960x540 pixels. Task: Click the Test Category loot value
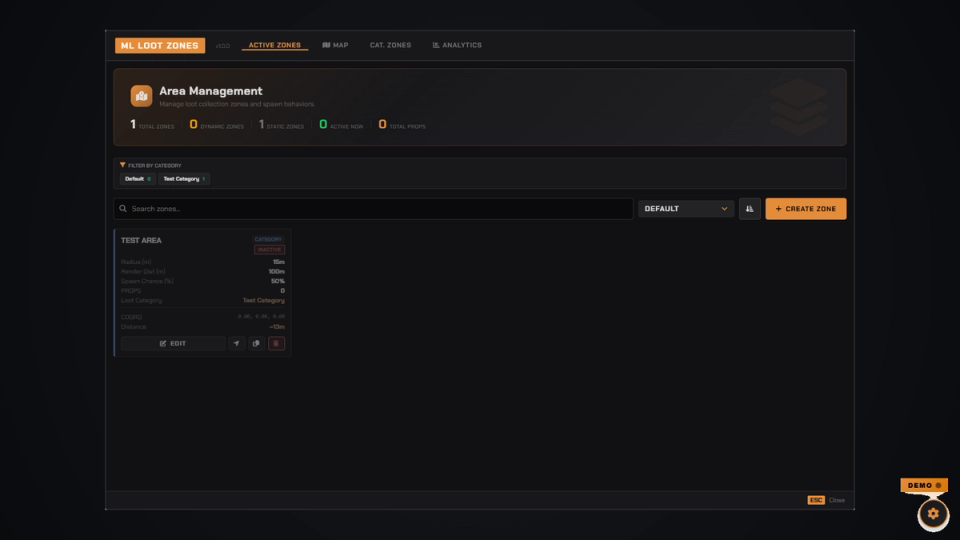pyautogui.click(x=263, y=301)
